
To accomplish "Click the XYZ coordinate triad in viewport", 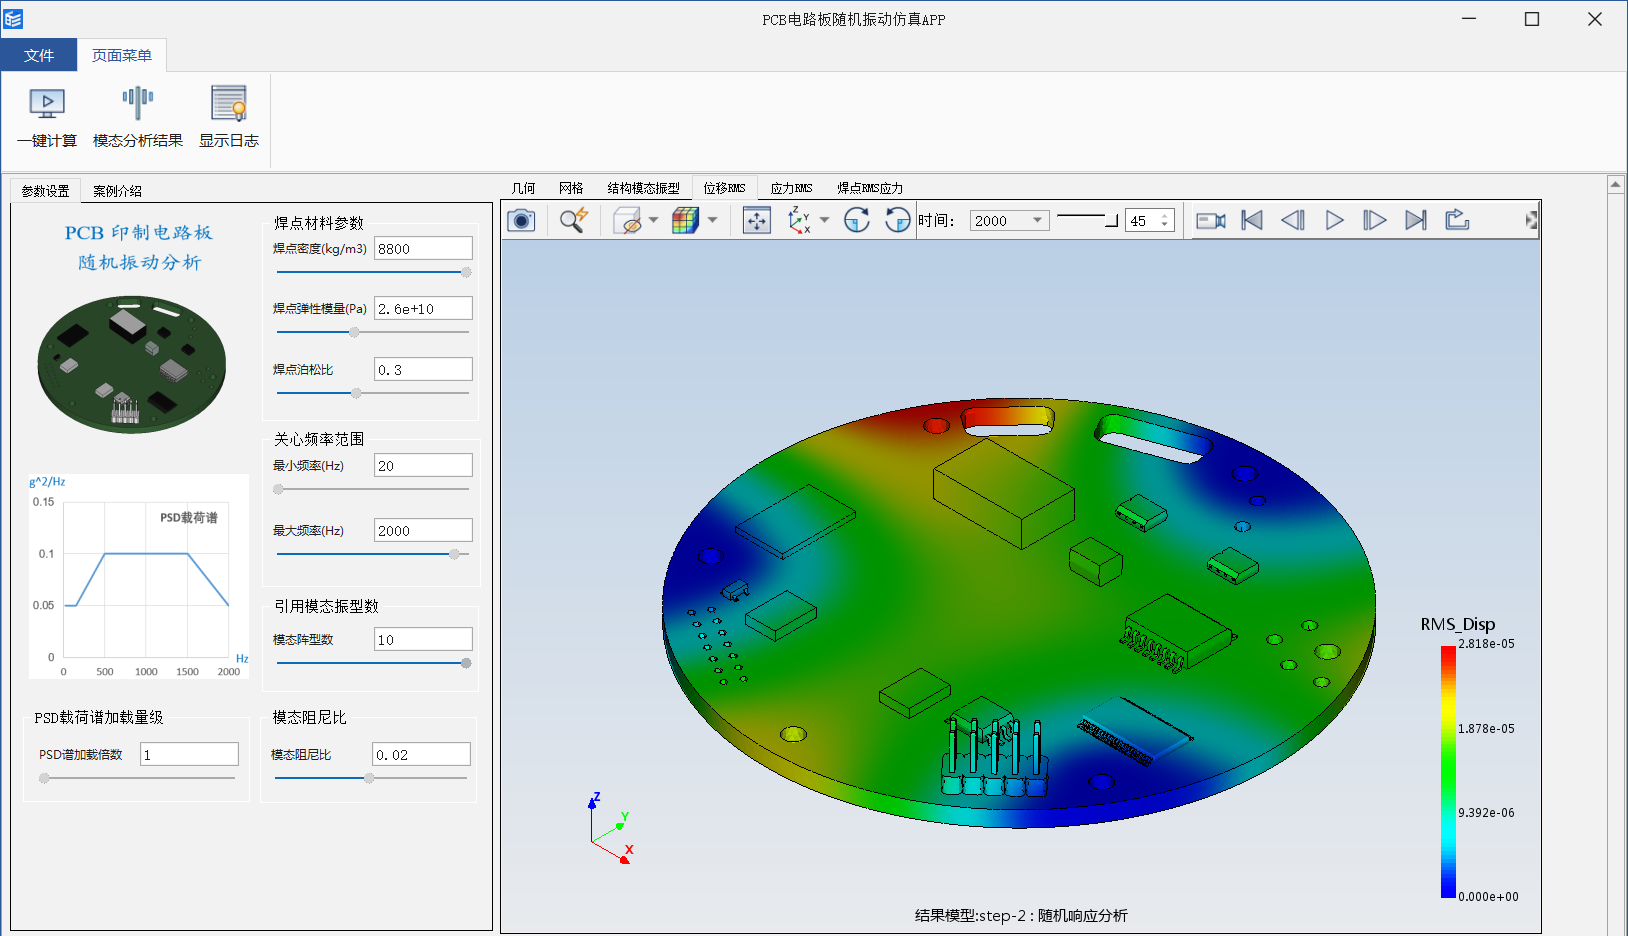I will [612, 829].
